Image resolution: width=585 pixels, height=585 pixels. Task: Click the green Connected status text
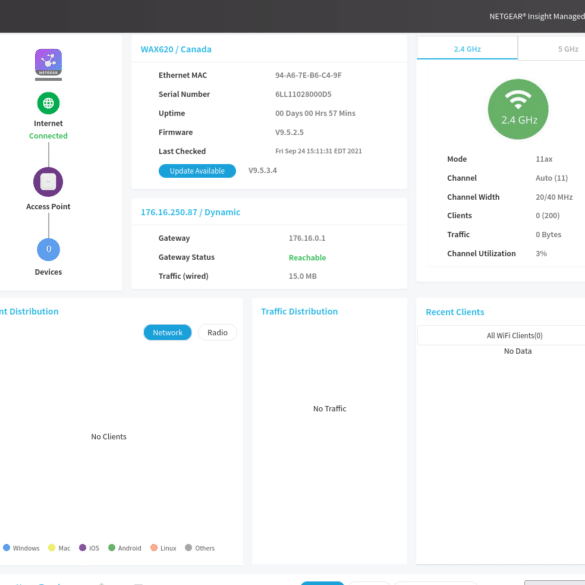(x=48, y=136)
